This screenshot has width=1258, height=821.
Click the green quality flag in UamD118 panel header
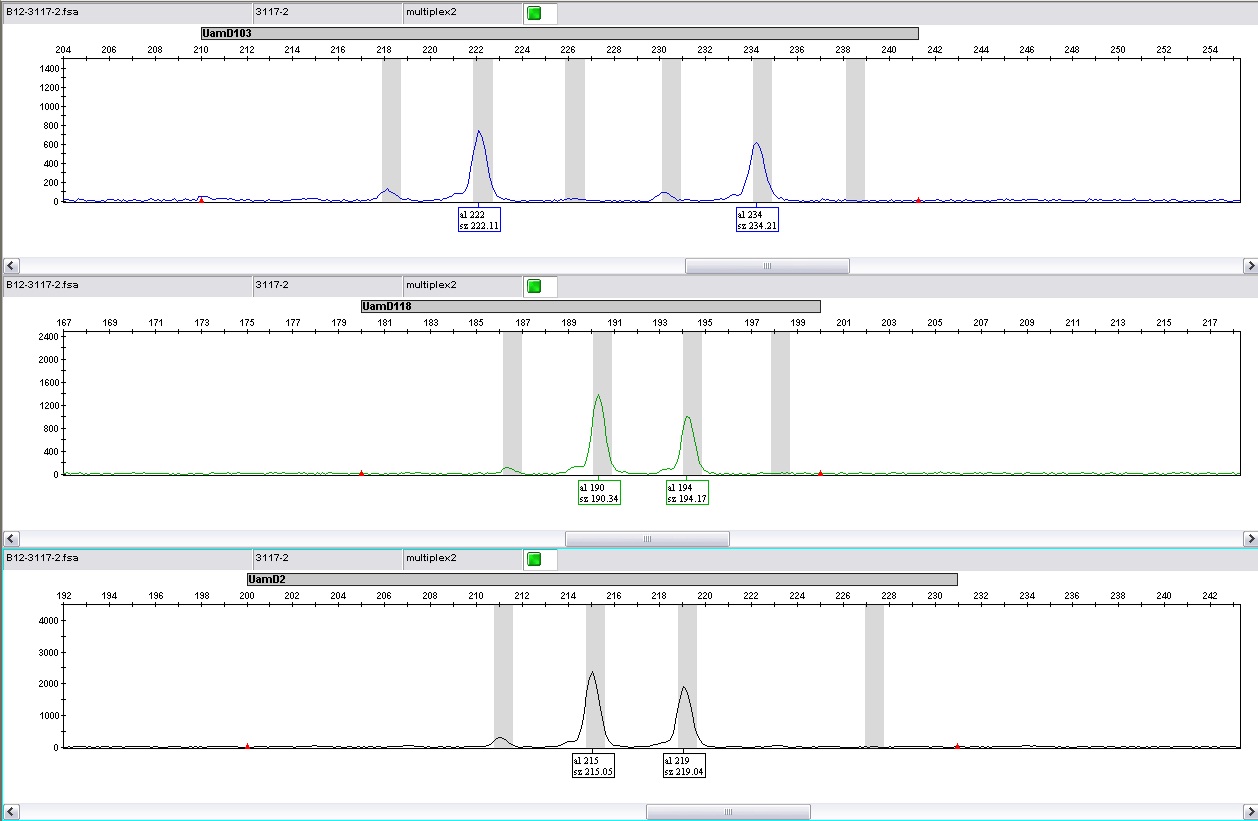click(x=534, y=286)
